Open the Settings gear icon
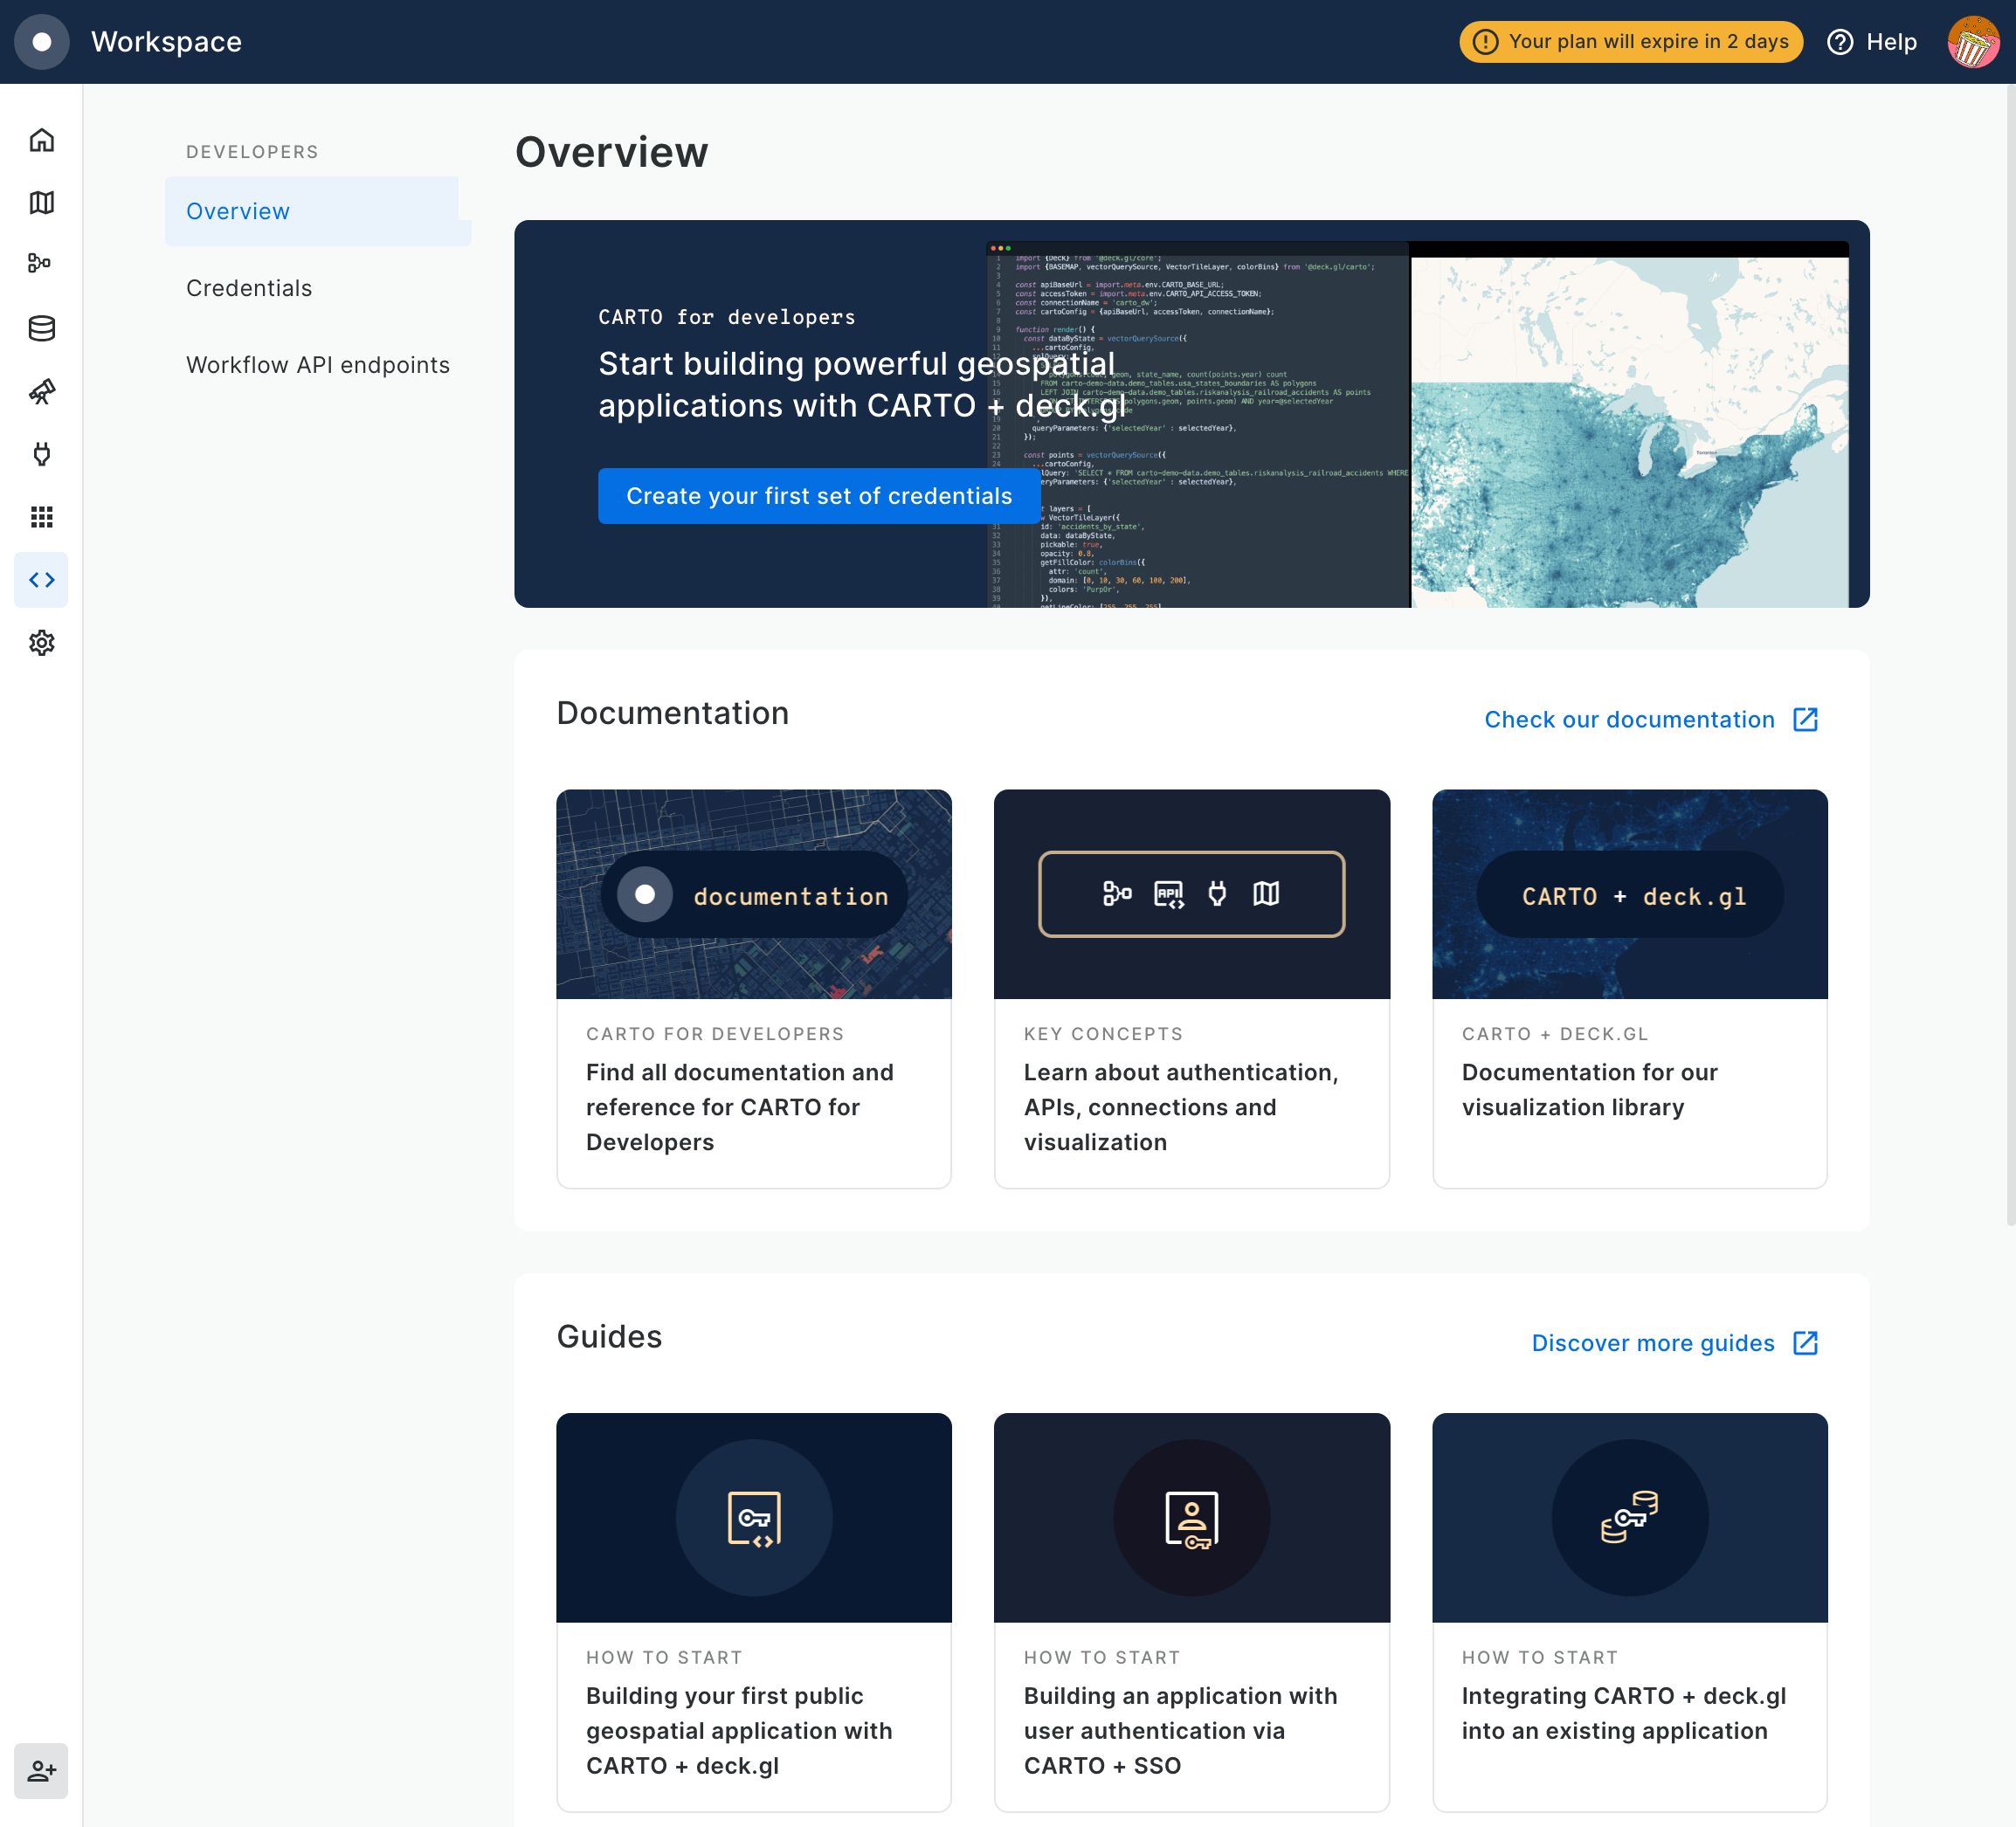2016x1827 pixels. pos(41,643)
